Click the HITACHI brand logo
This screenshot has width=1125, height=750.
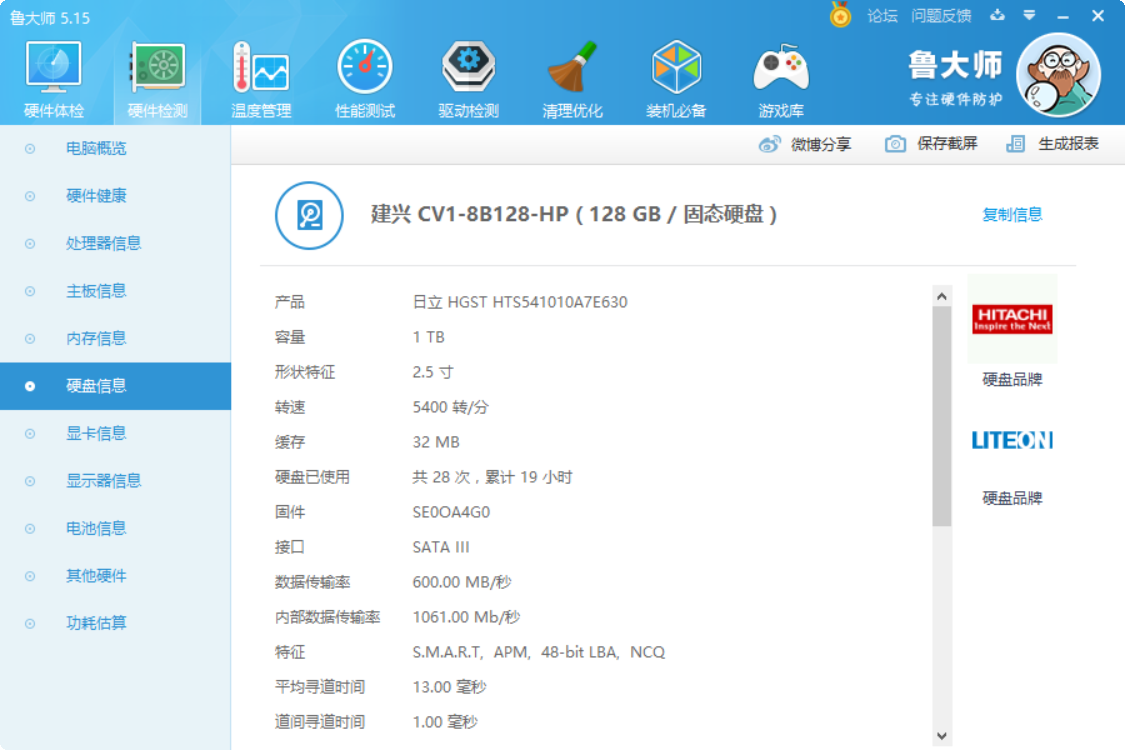(x=1012, y=319)
